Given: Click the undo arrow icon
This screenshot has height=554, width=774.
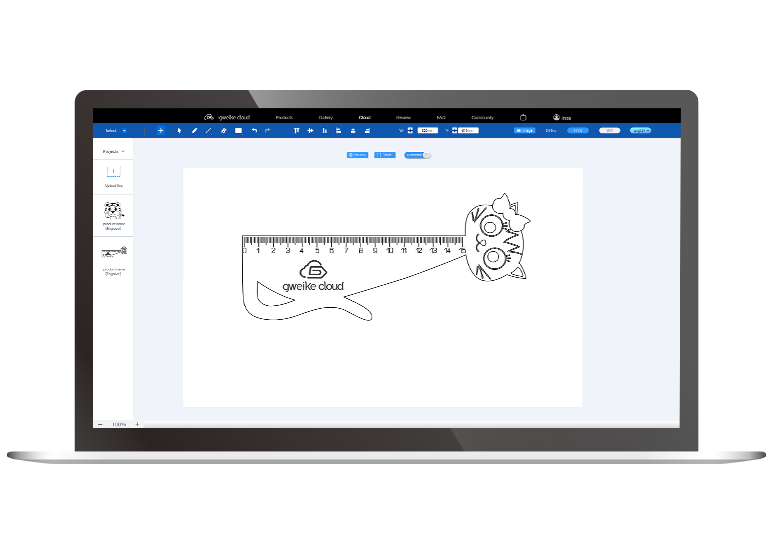Looking at the screenshot, I should tap(254, 130).
